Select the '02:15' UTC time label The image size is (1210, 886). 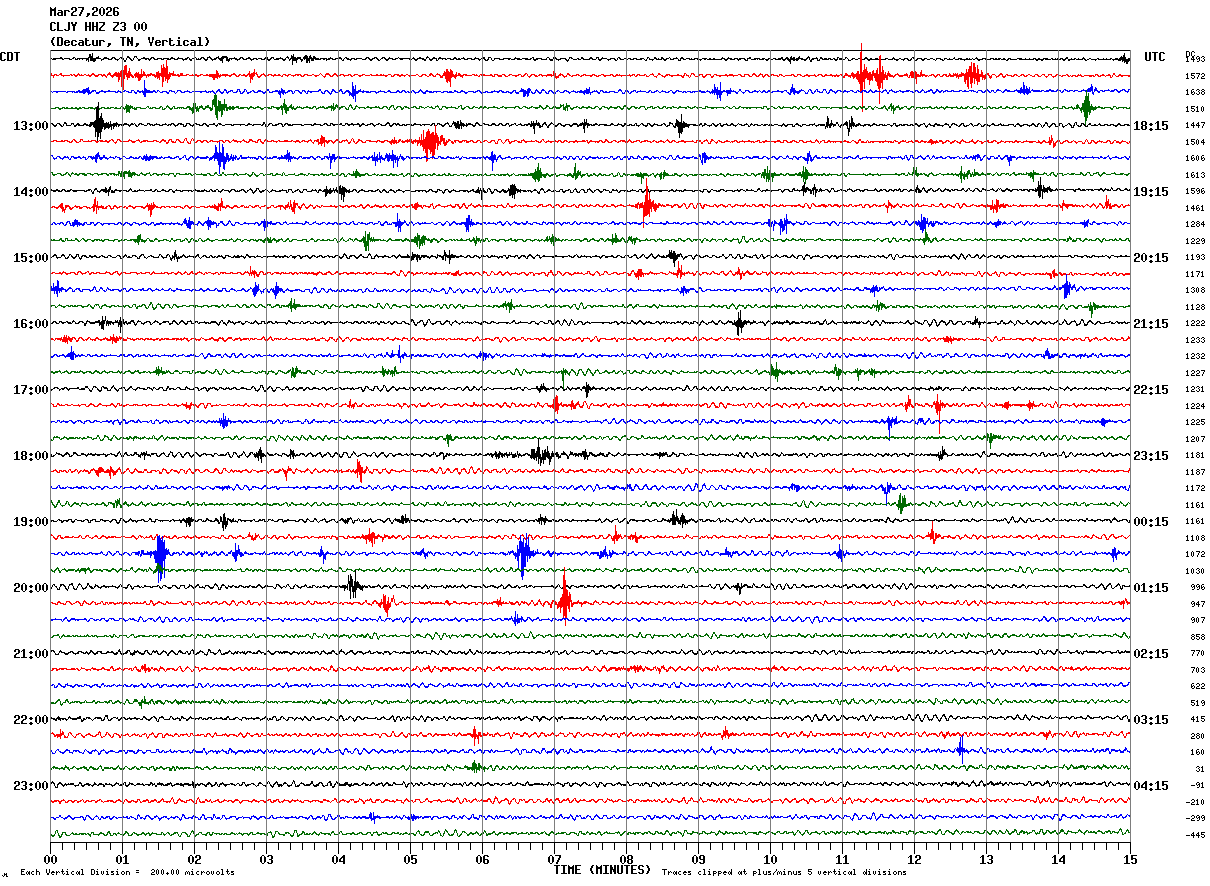[1151, 654]
